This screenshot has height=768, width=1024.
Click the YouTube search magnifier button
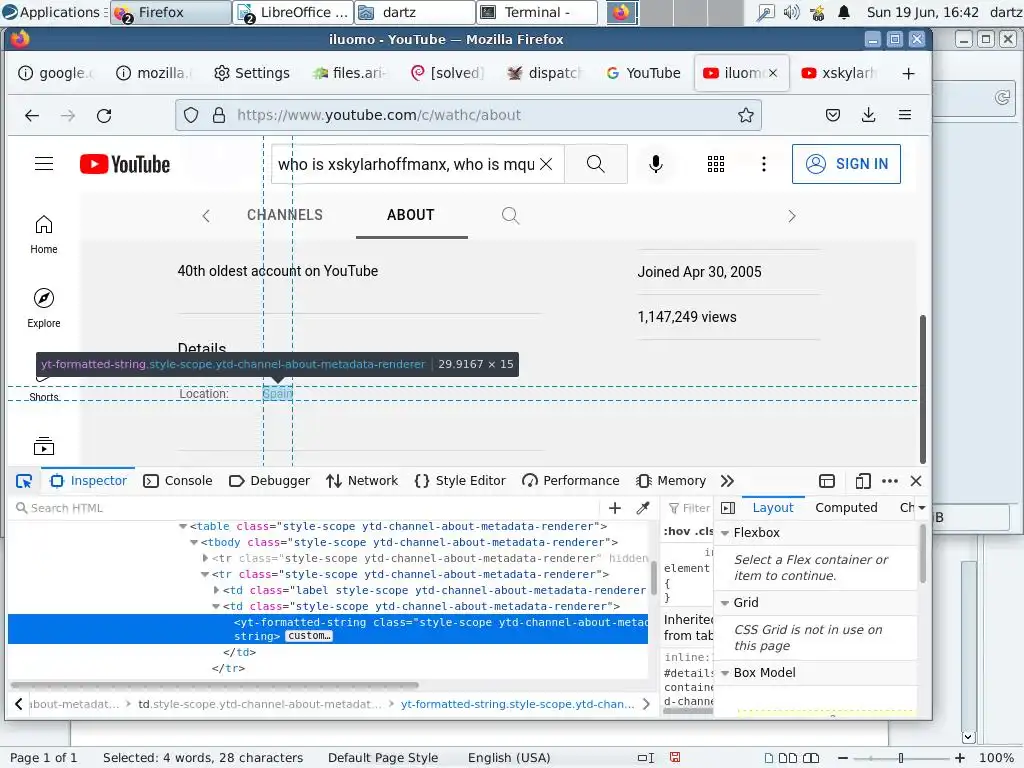coord(596,164)
